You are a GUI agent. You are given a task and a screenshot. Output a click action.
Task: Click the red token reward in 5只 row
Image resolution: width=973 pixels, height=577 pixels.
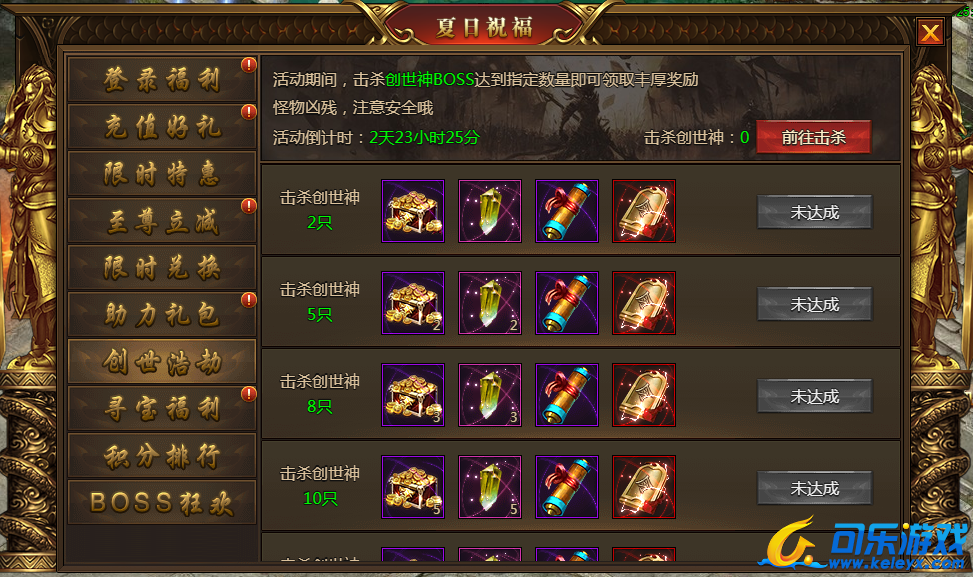point(643,303)
